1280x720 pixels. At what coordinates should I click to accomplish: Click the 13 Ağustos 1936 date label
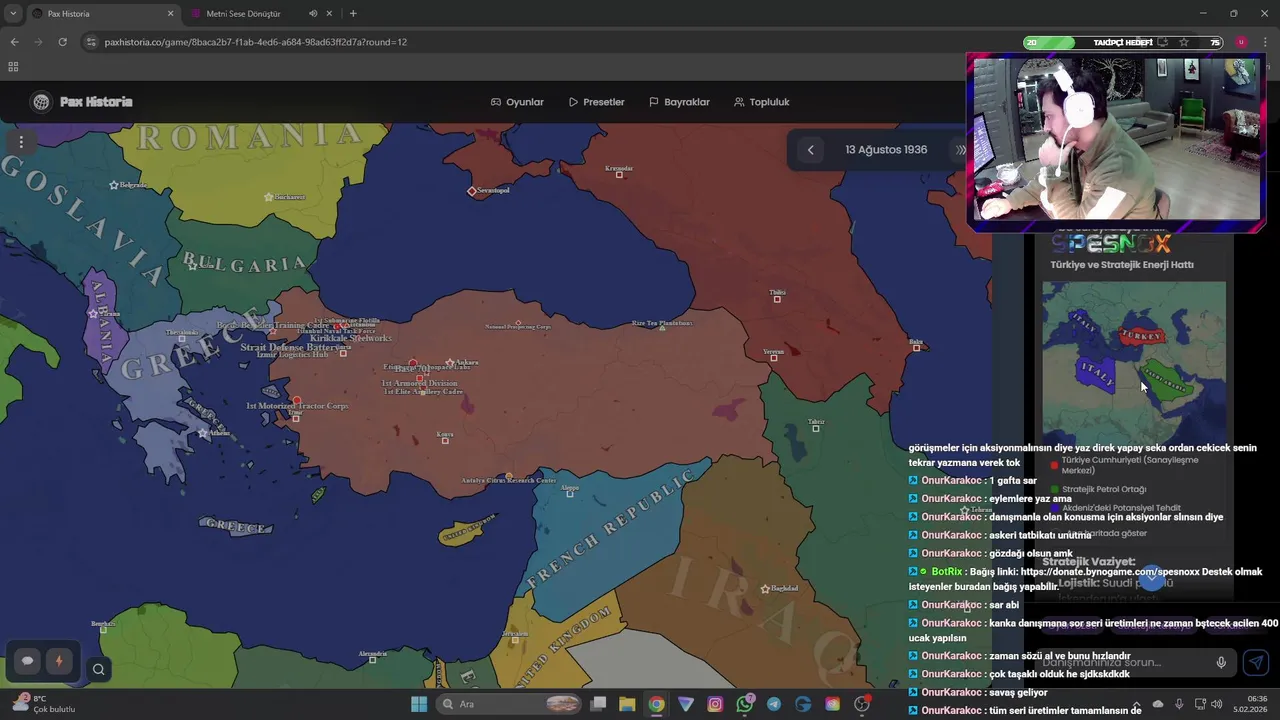tap(886, 150)
